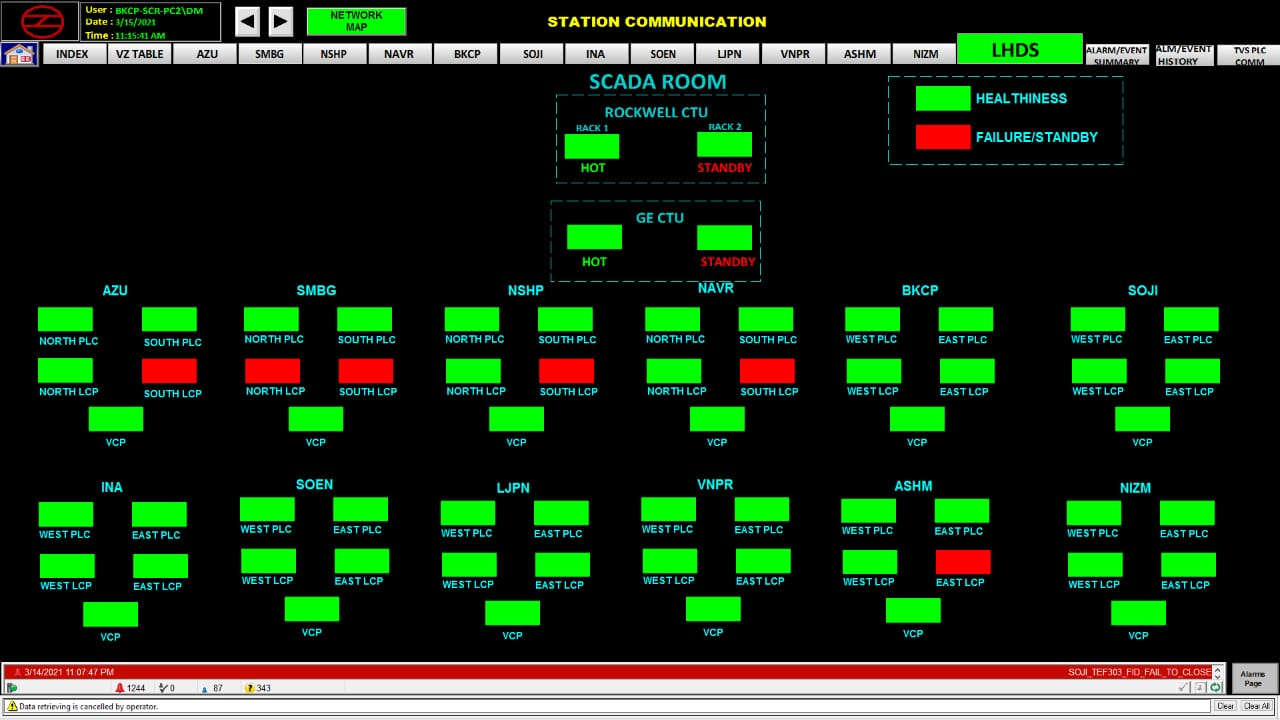Go back with the left arrow button

pyautogui.click(x=247, y=21)
